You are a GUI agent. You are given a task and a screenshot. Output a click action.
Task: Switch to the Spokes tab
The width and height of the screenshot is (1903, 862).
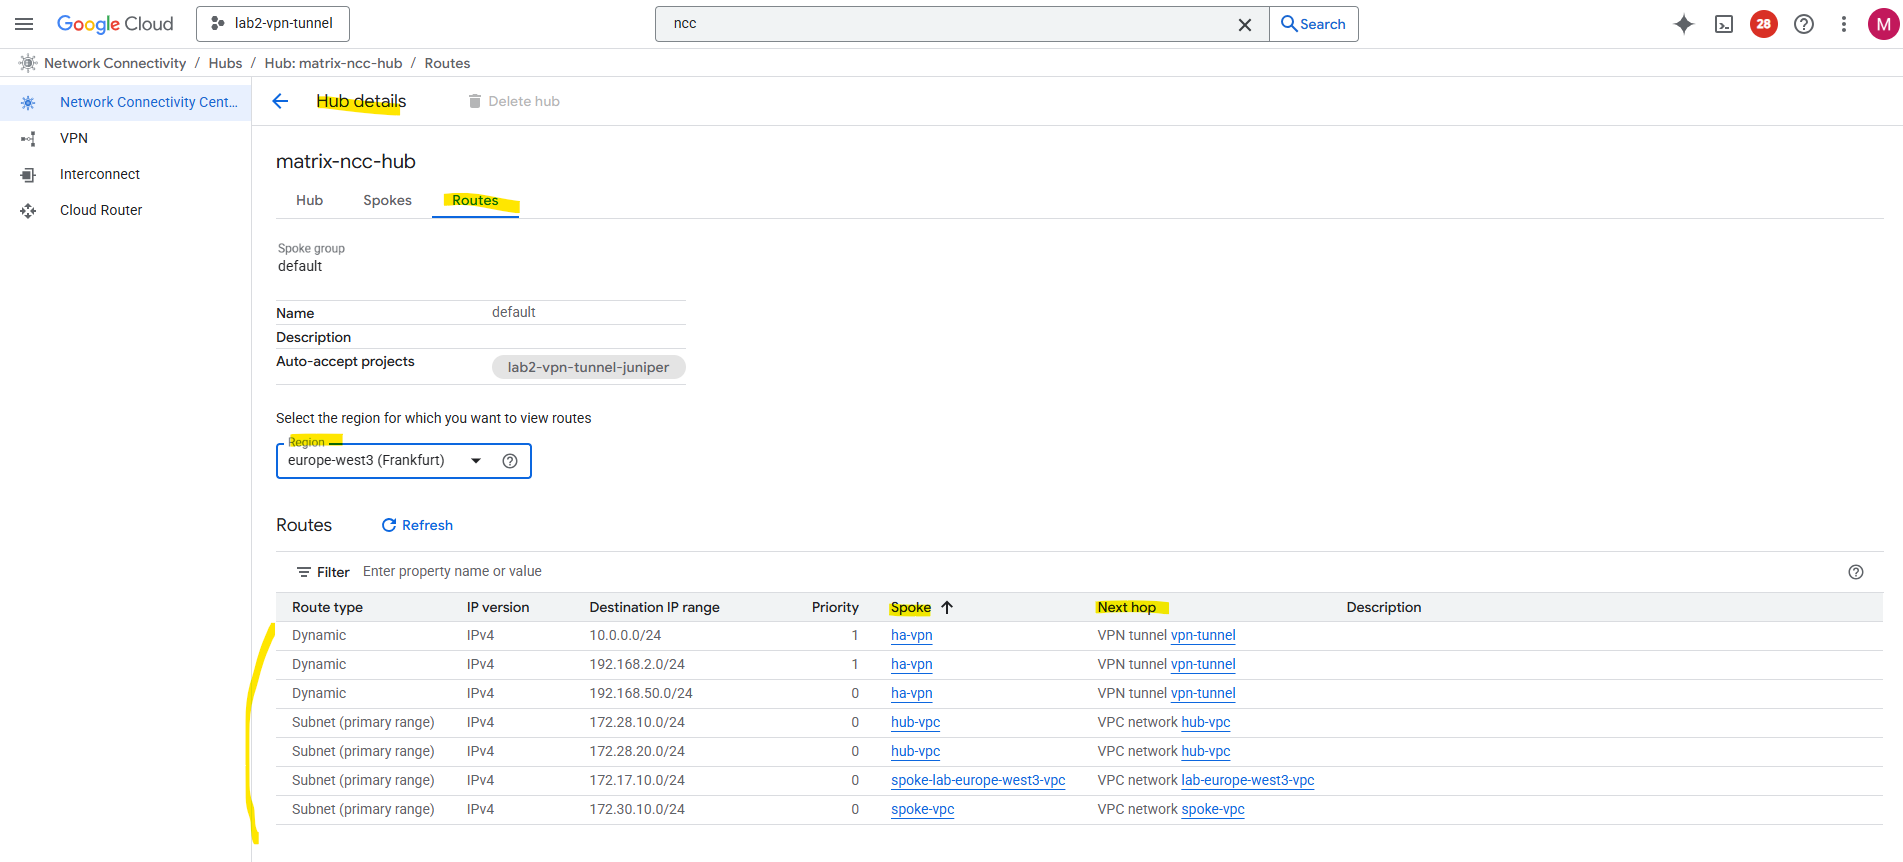pos(387,201)
